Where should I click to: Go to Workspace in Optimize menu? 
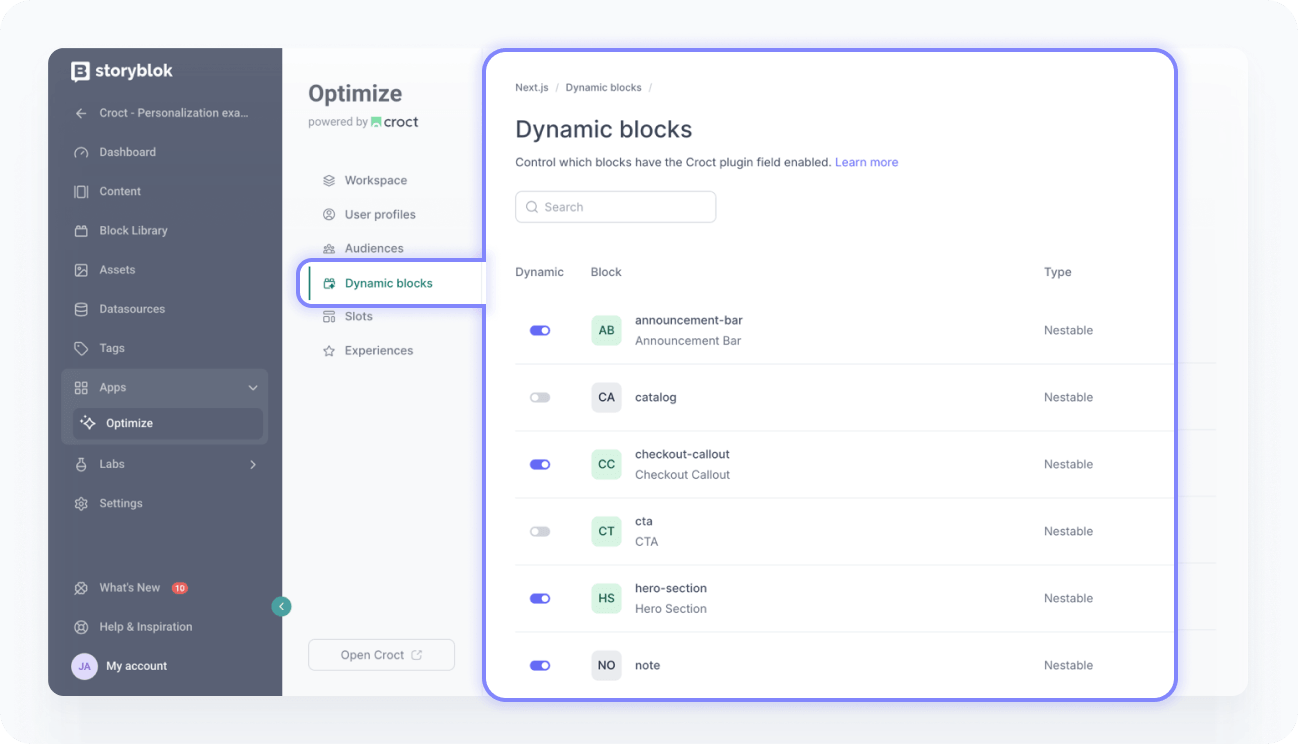click(x=376, y=181)
